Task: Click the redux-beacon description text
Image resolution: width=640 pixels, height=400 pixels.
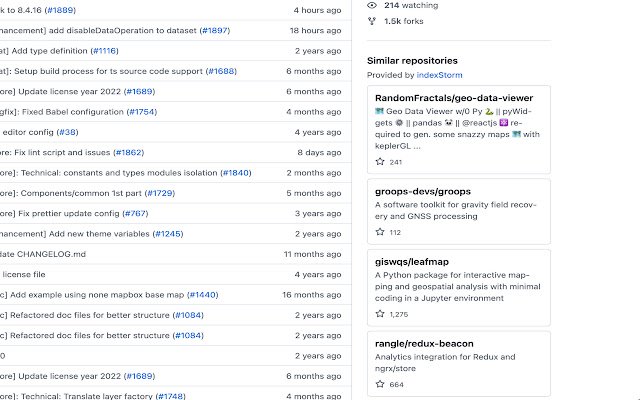Action: pyautogui.click(x=445, y=362)
